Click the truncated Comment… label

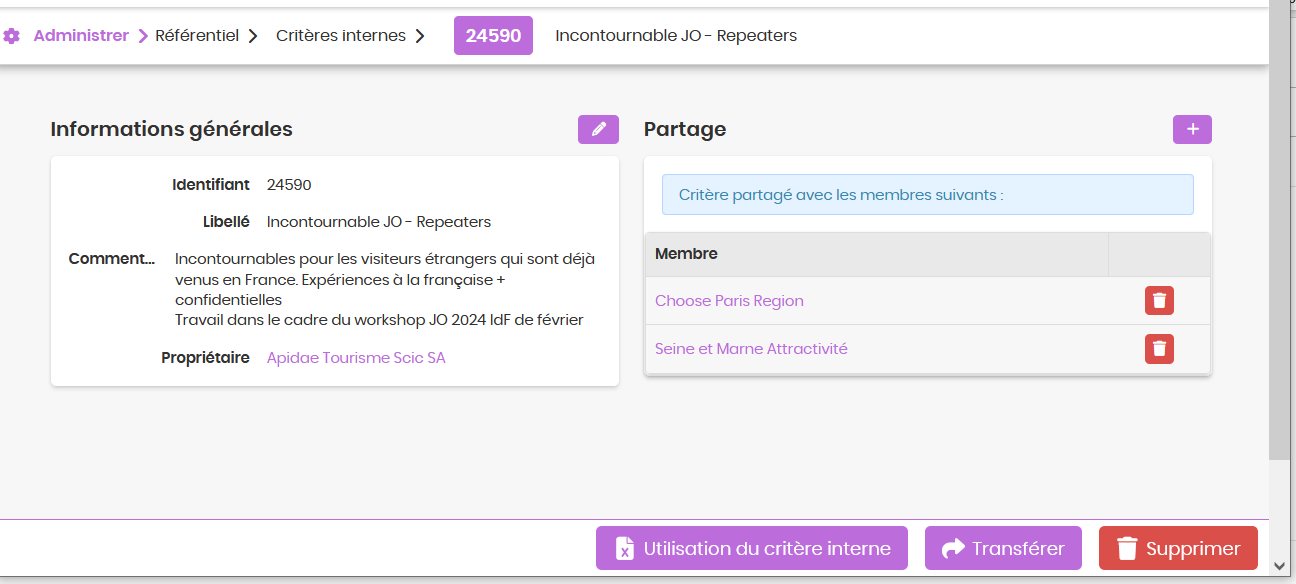pyautogui.click(x=111, y=259)
